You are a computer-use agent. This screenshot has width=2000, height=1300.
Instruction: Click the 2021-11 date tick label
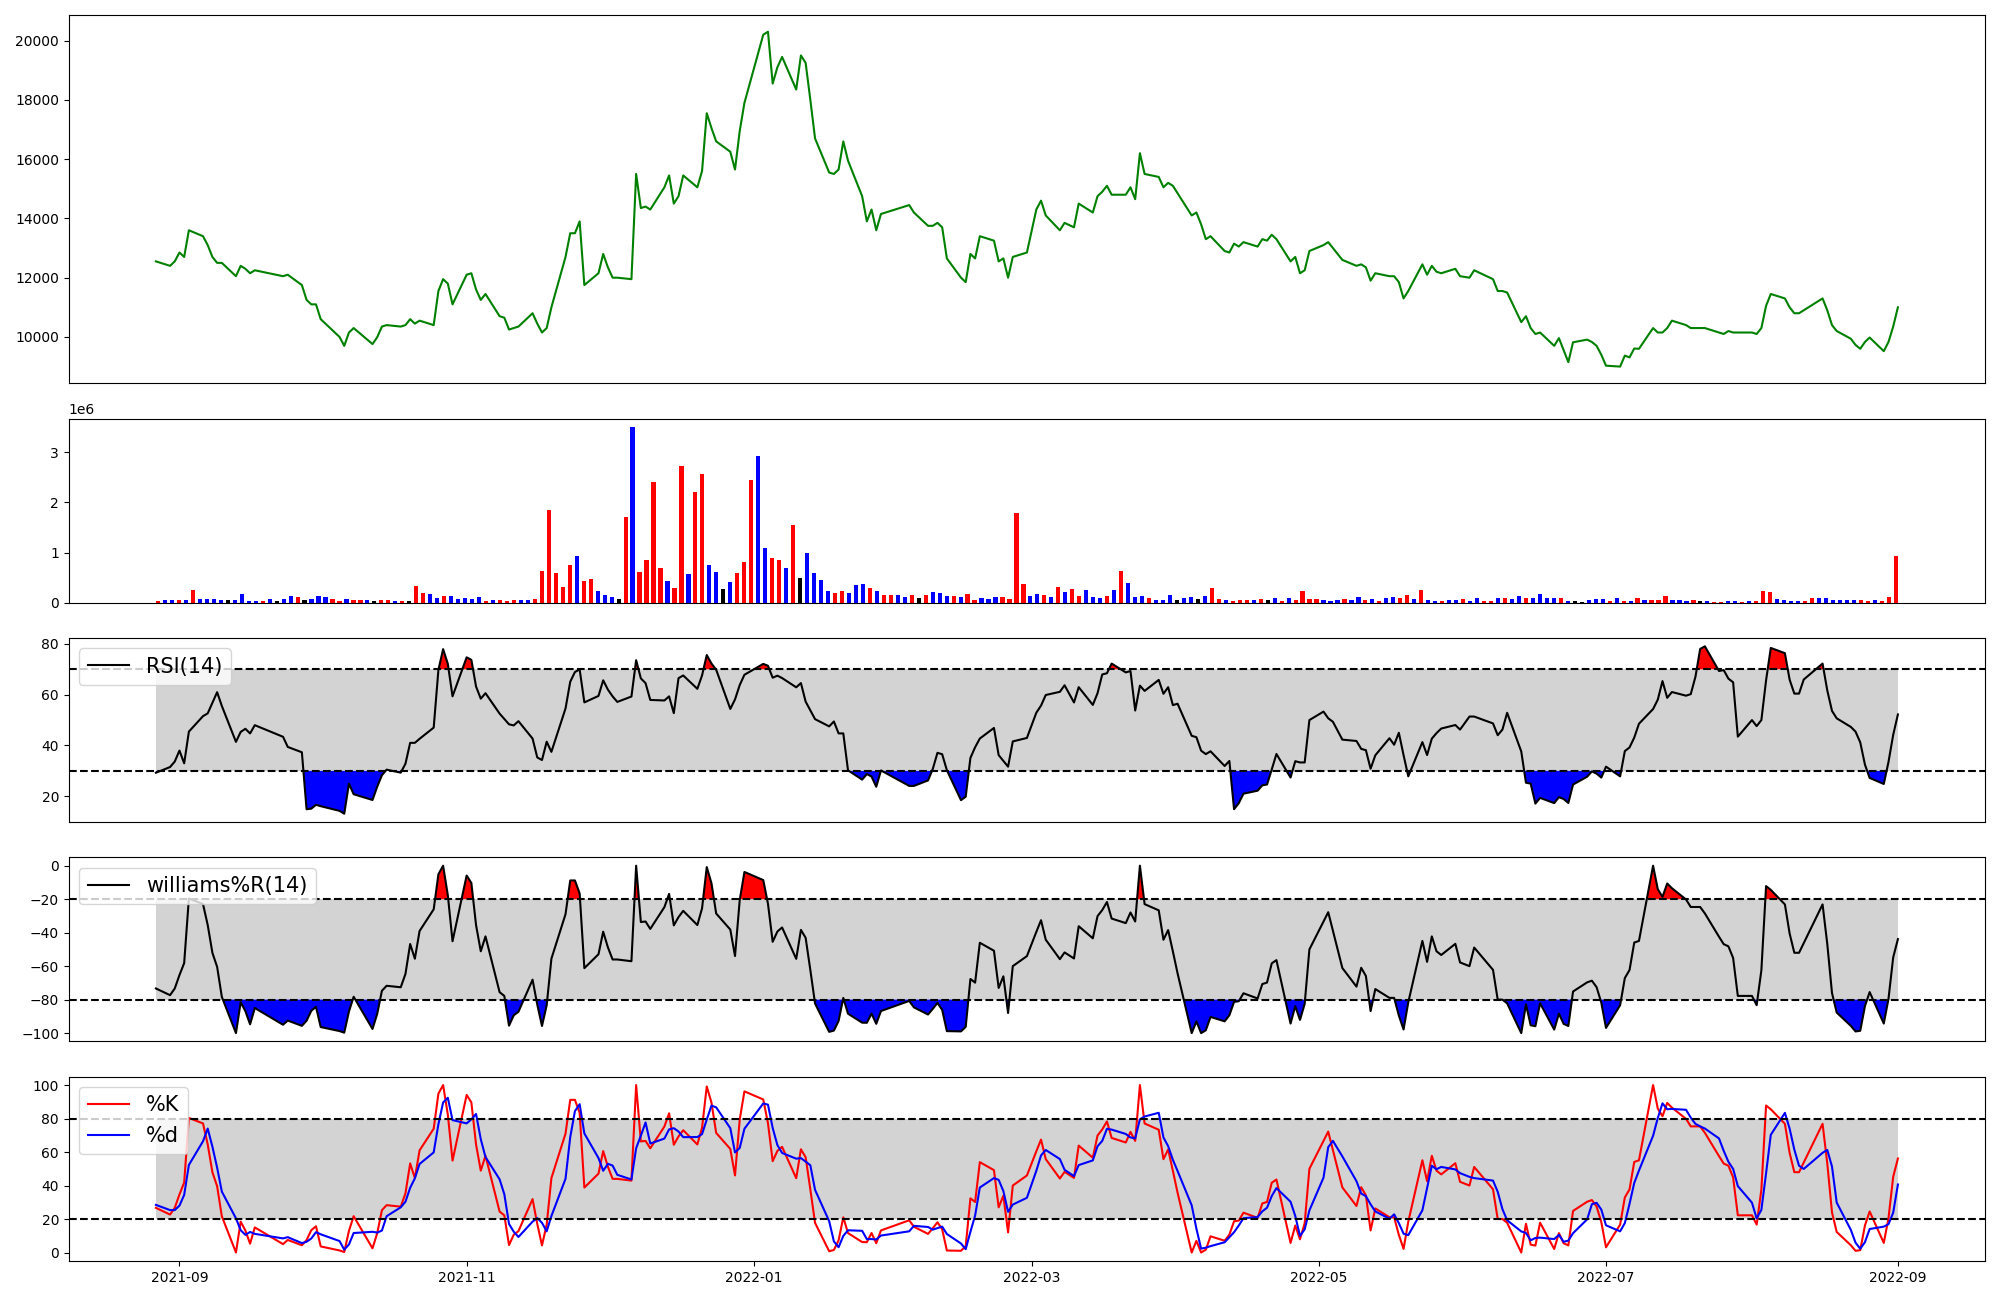[467, 1277]
